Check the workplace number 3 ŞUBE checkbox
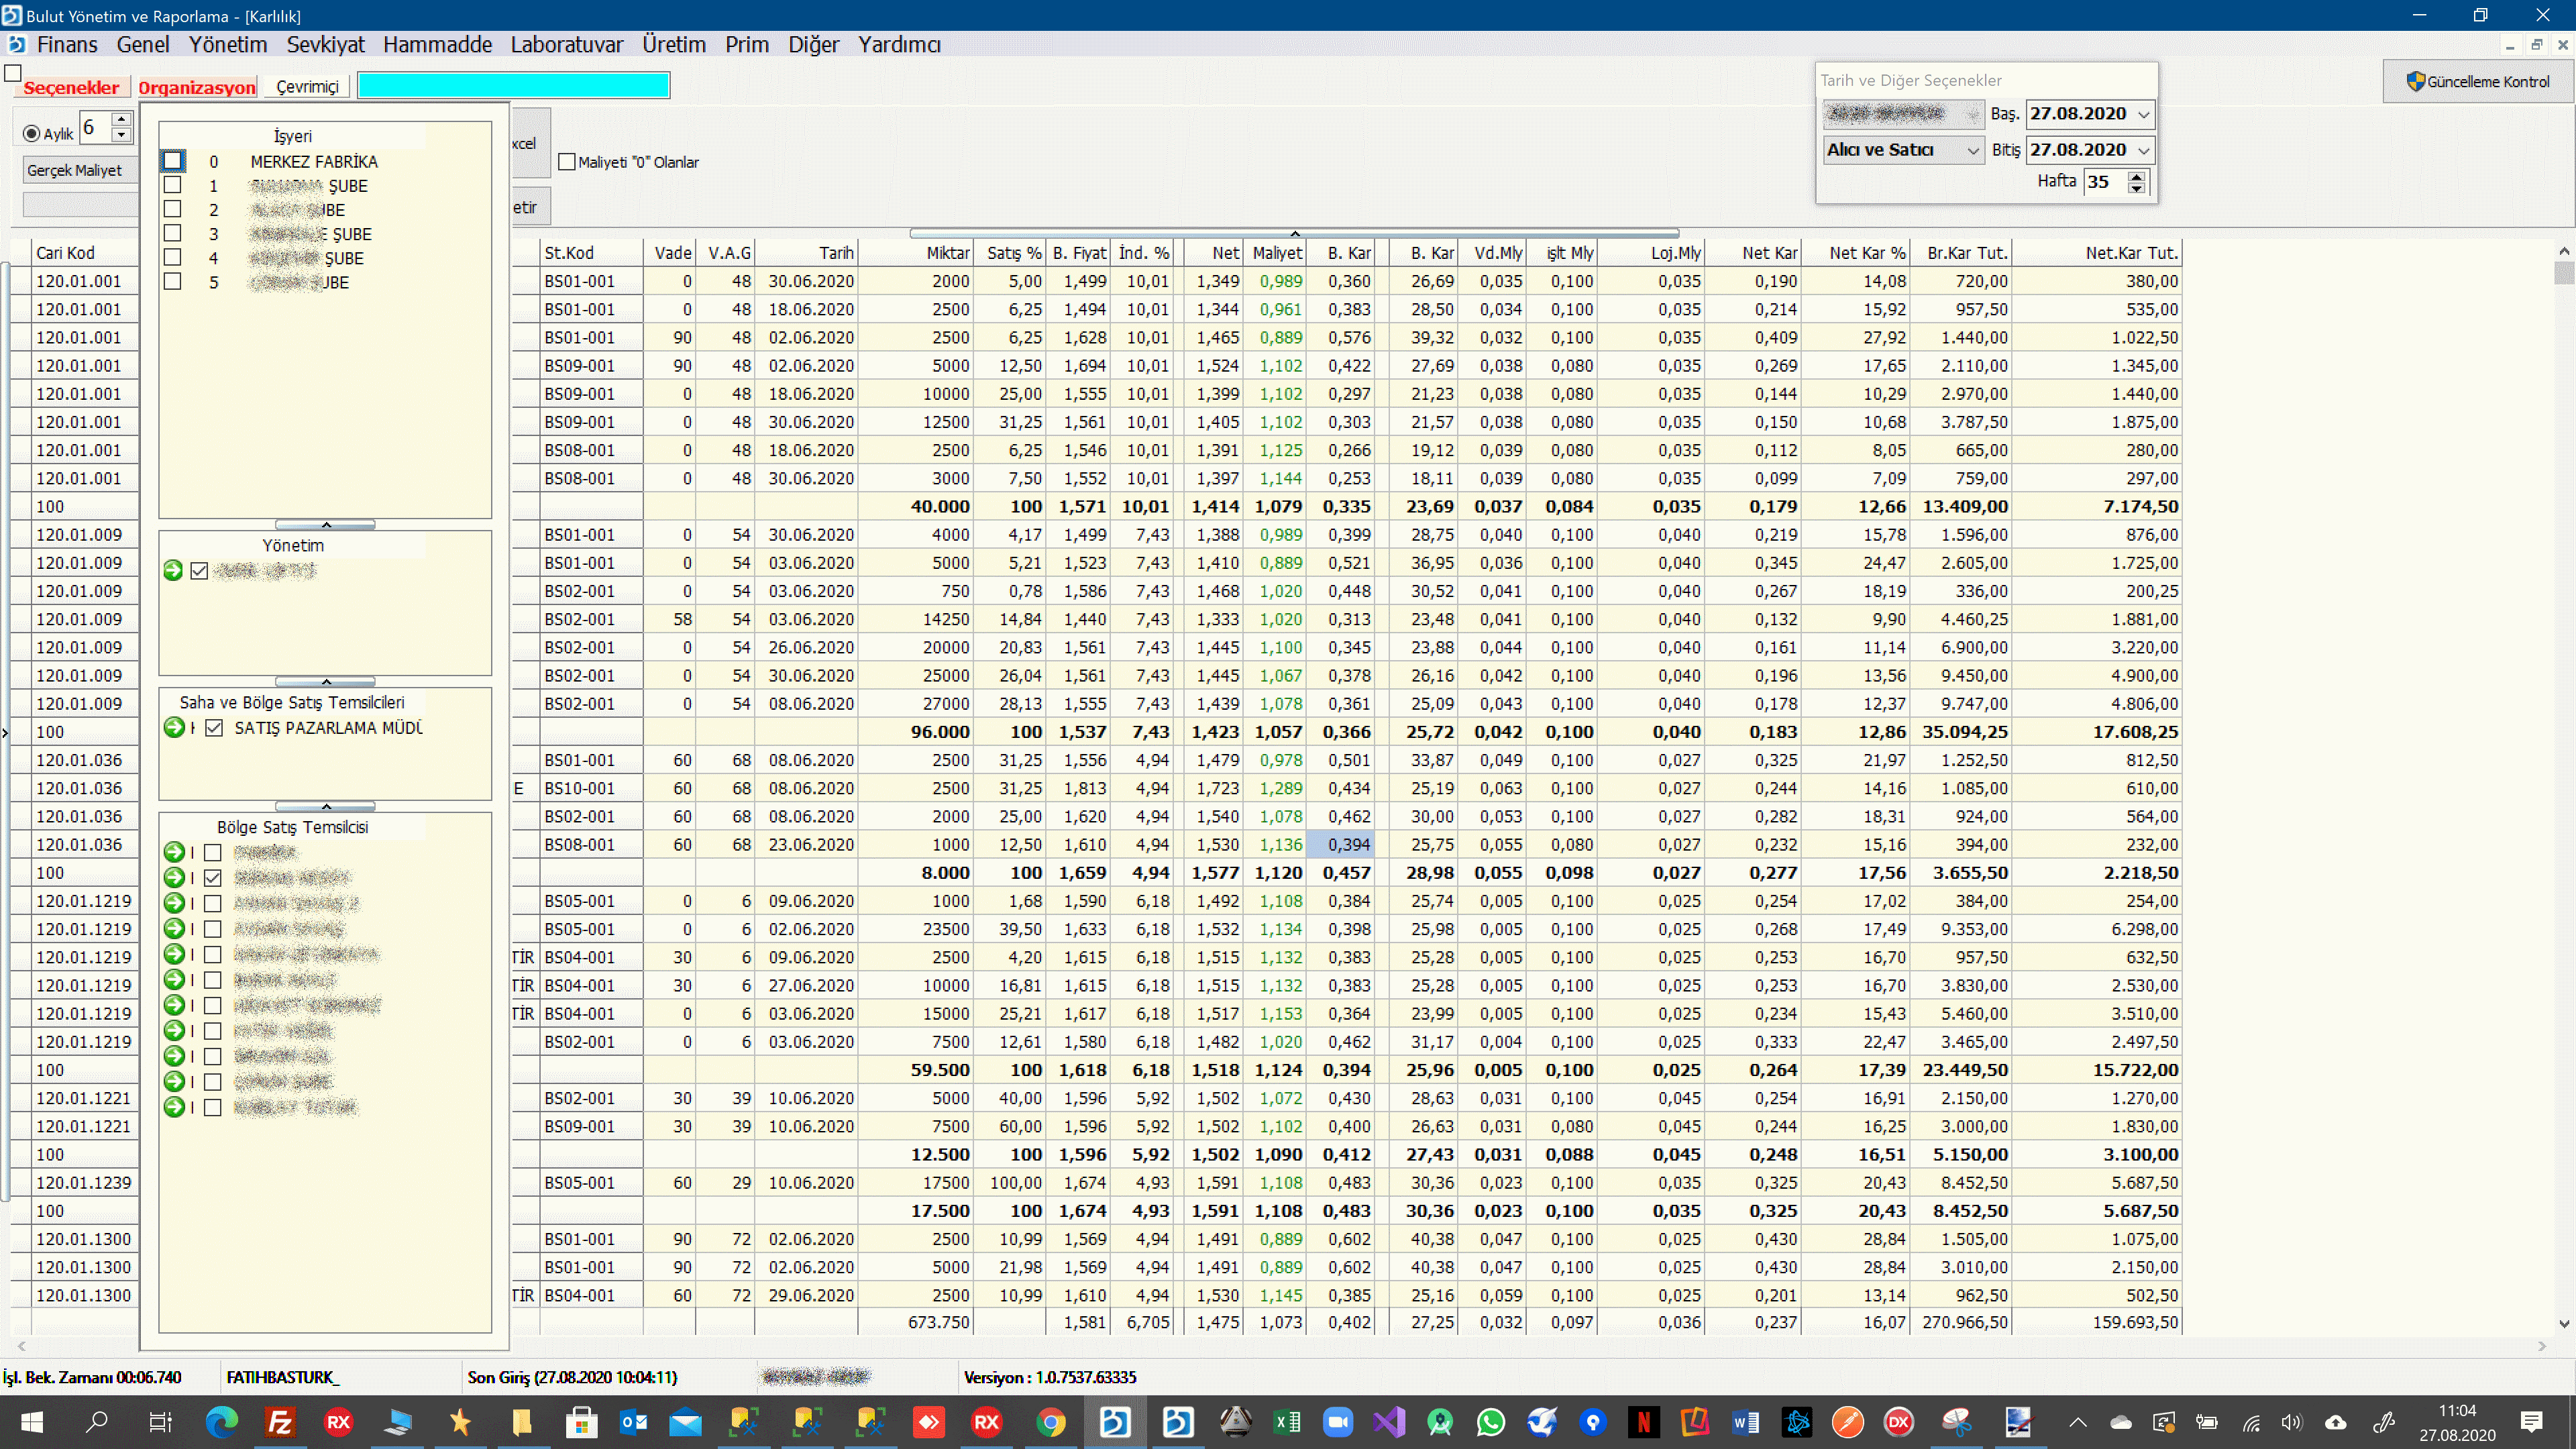The image size is (2576, 1449). [x=173, y=233]
